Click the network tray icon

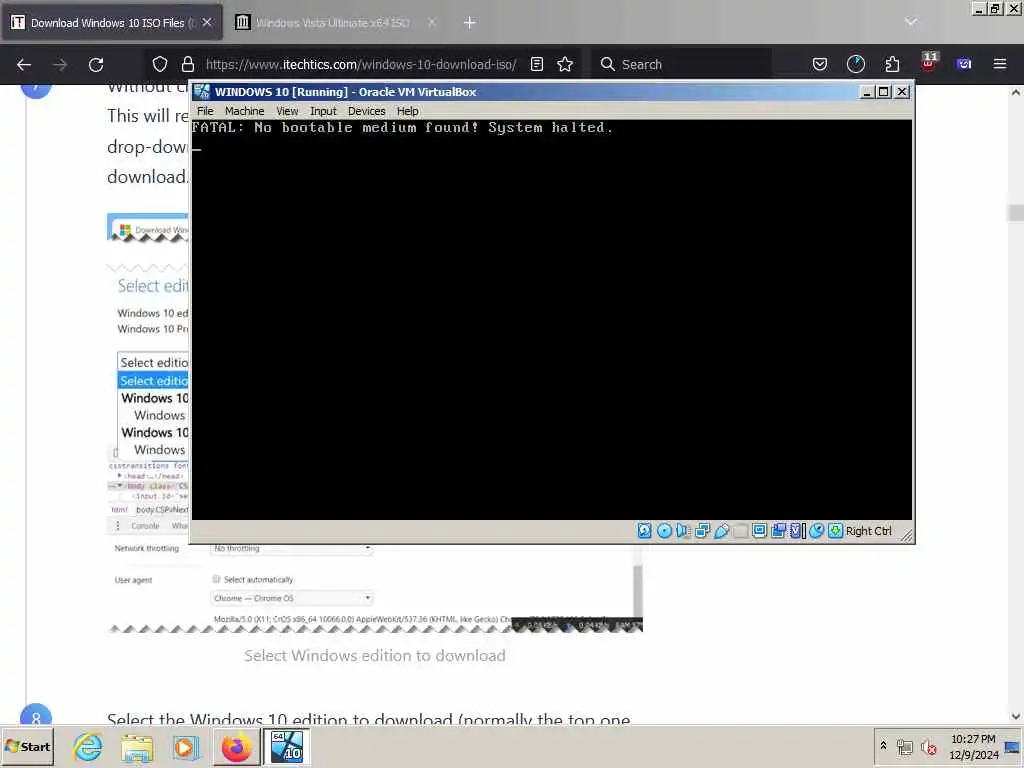click(x=905, y=746)
